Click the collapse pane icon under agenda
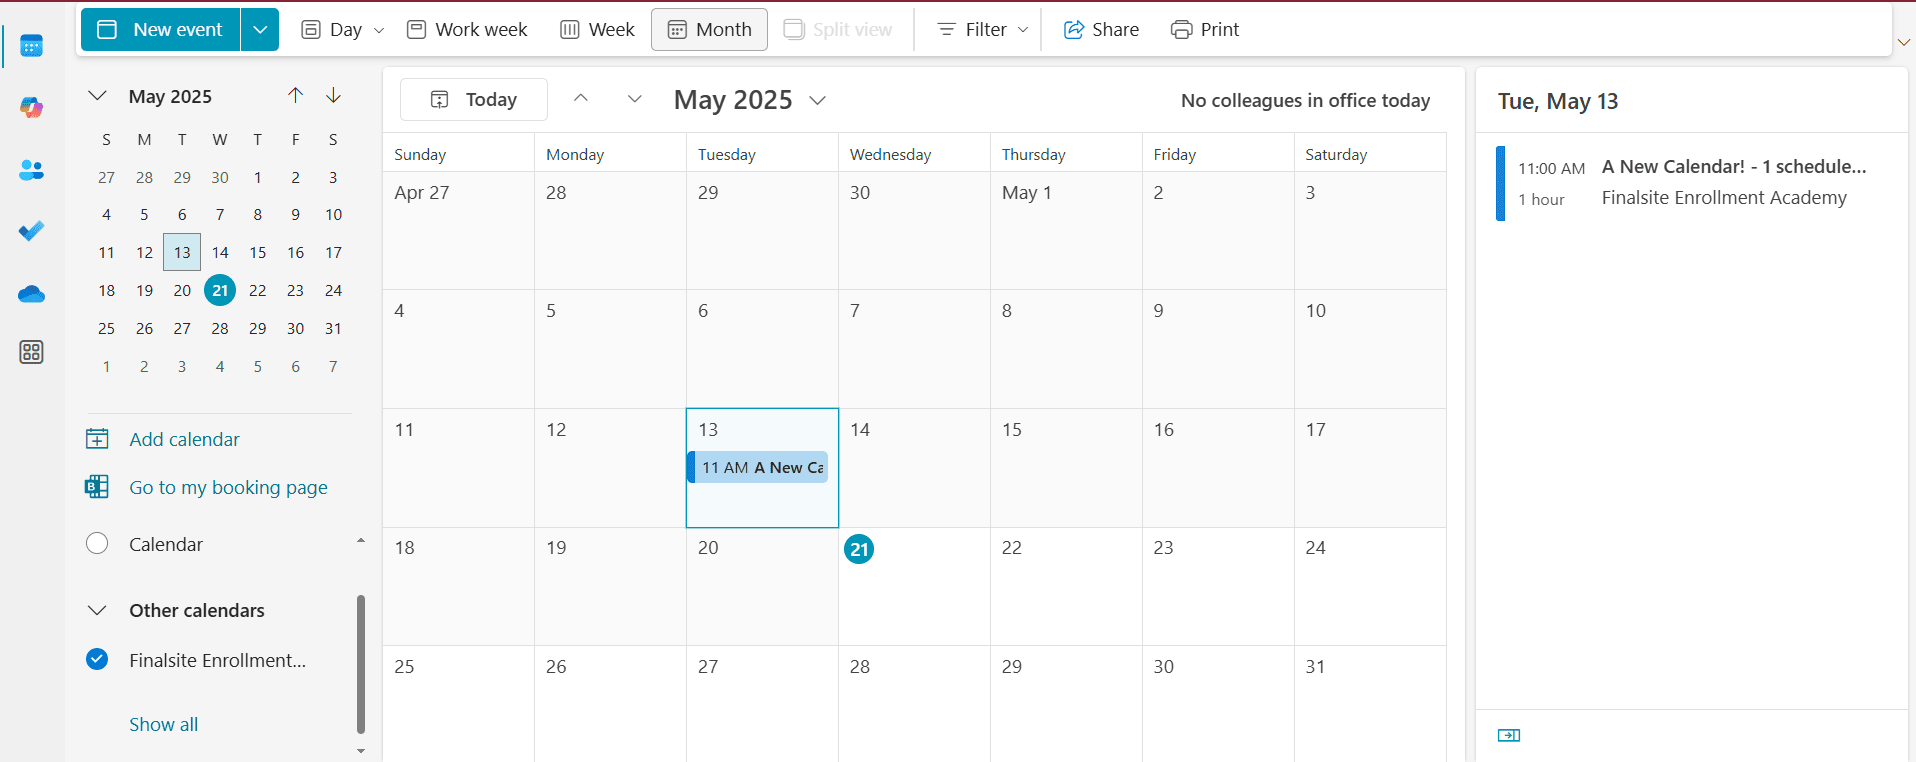 1508,736
